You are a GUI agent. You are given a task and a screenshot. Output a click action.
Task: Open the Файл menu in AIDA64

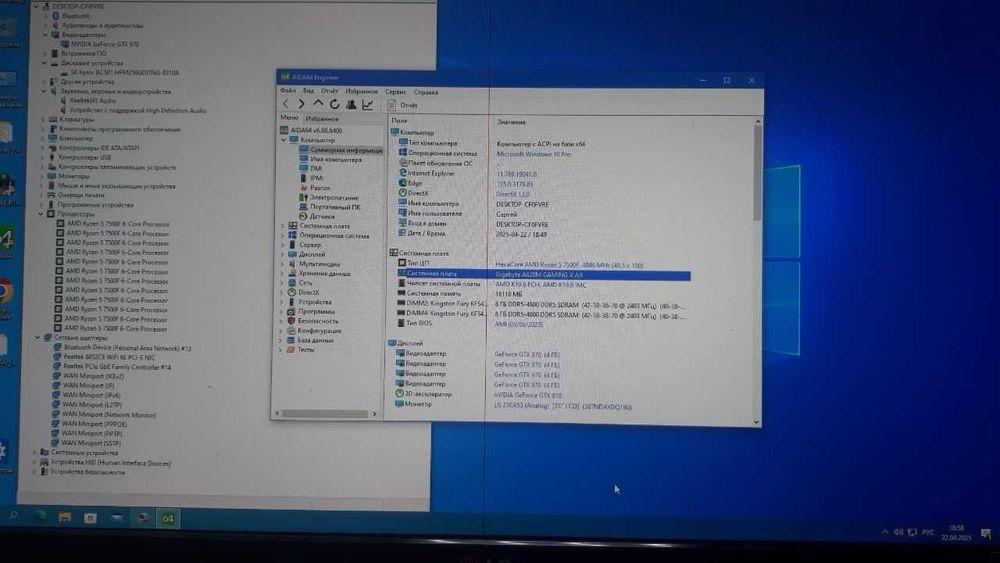pos(288,91)
